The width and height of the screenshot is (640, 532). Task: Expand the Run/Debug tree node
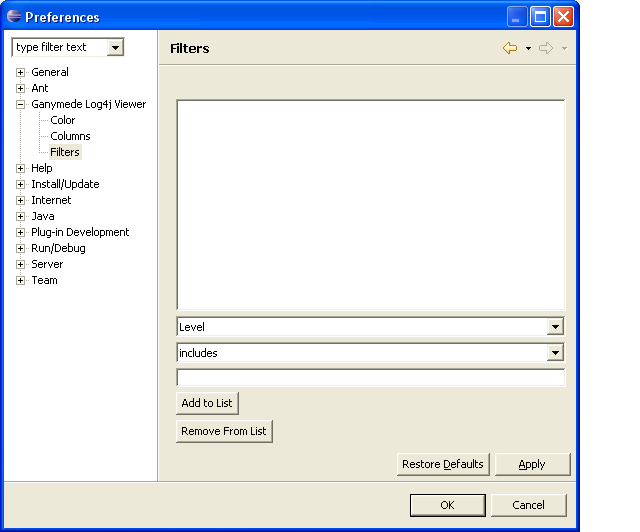pos(20,249)
